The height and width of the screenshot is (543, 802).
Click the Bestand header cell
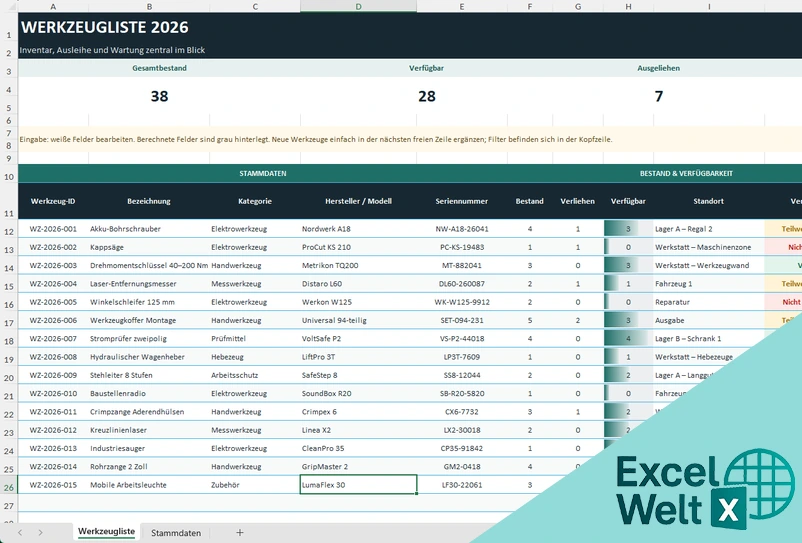(529, 201)
